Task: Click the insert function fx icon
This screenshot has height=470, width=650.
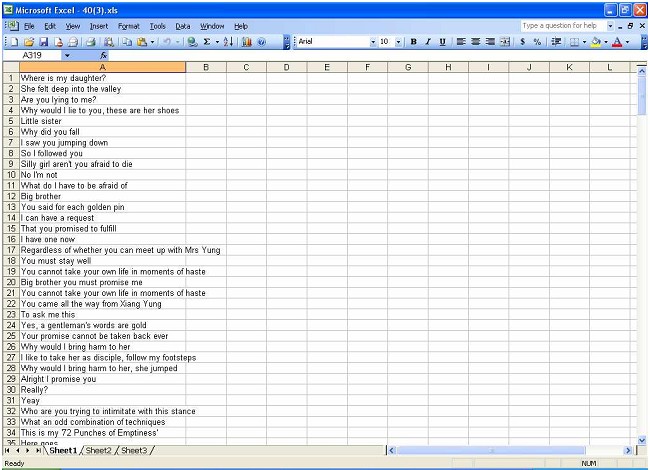Action: tap(103, 55)
